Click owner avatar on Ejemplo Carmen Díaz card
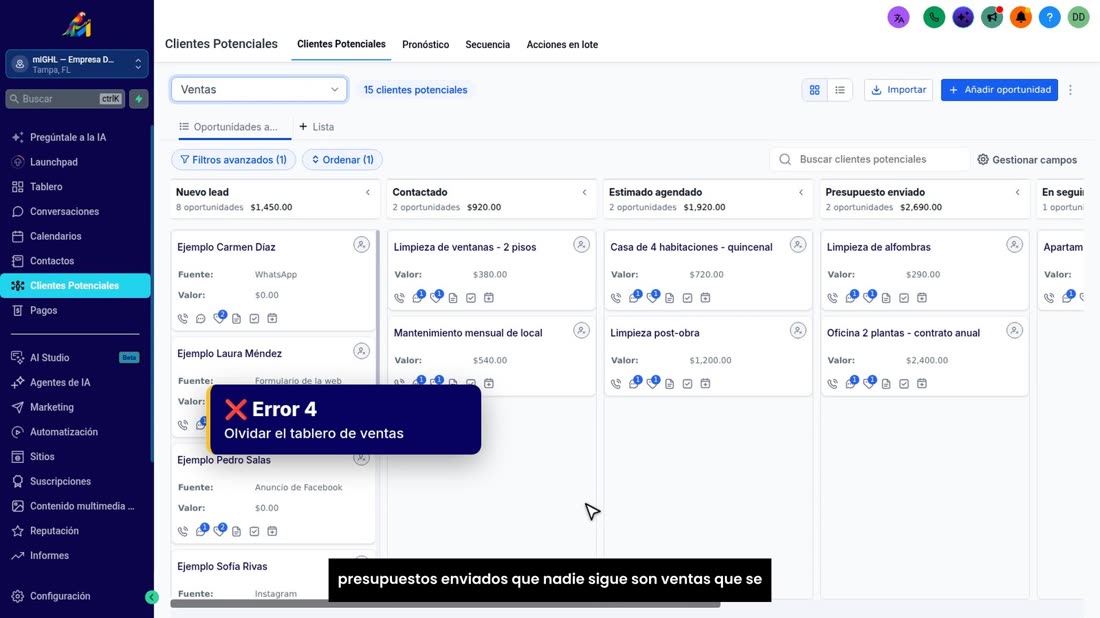This screenshot has height=618, width=1100. (x=361, y=245)
